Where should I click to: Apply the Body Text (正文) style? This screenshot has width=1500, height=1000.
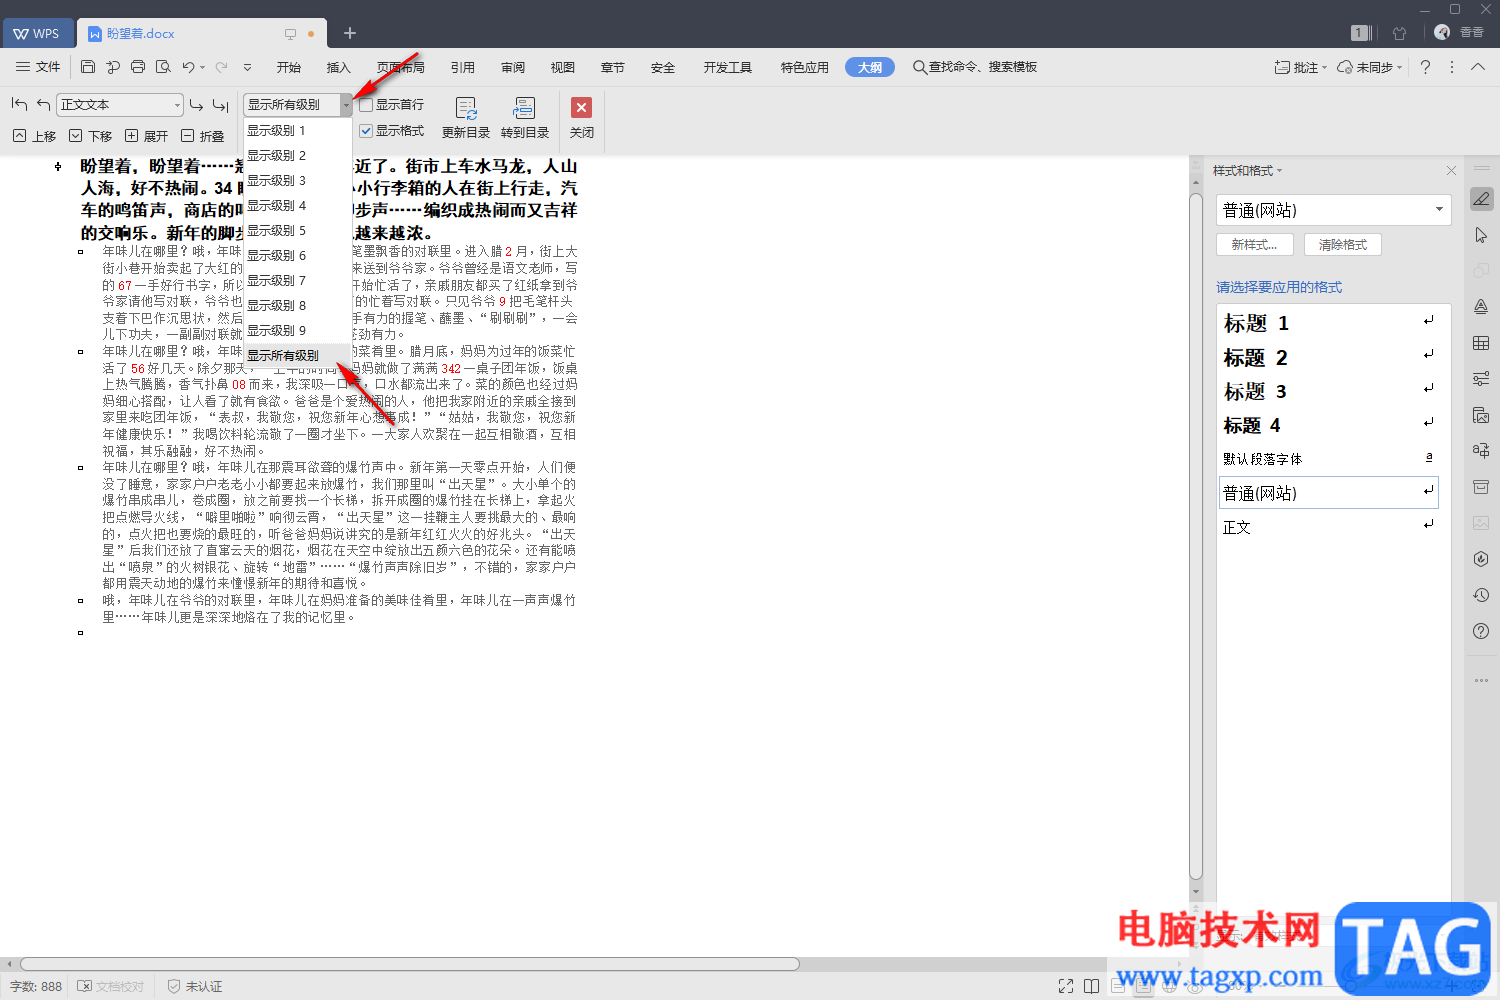coord(1330,527)
